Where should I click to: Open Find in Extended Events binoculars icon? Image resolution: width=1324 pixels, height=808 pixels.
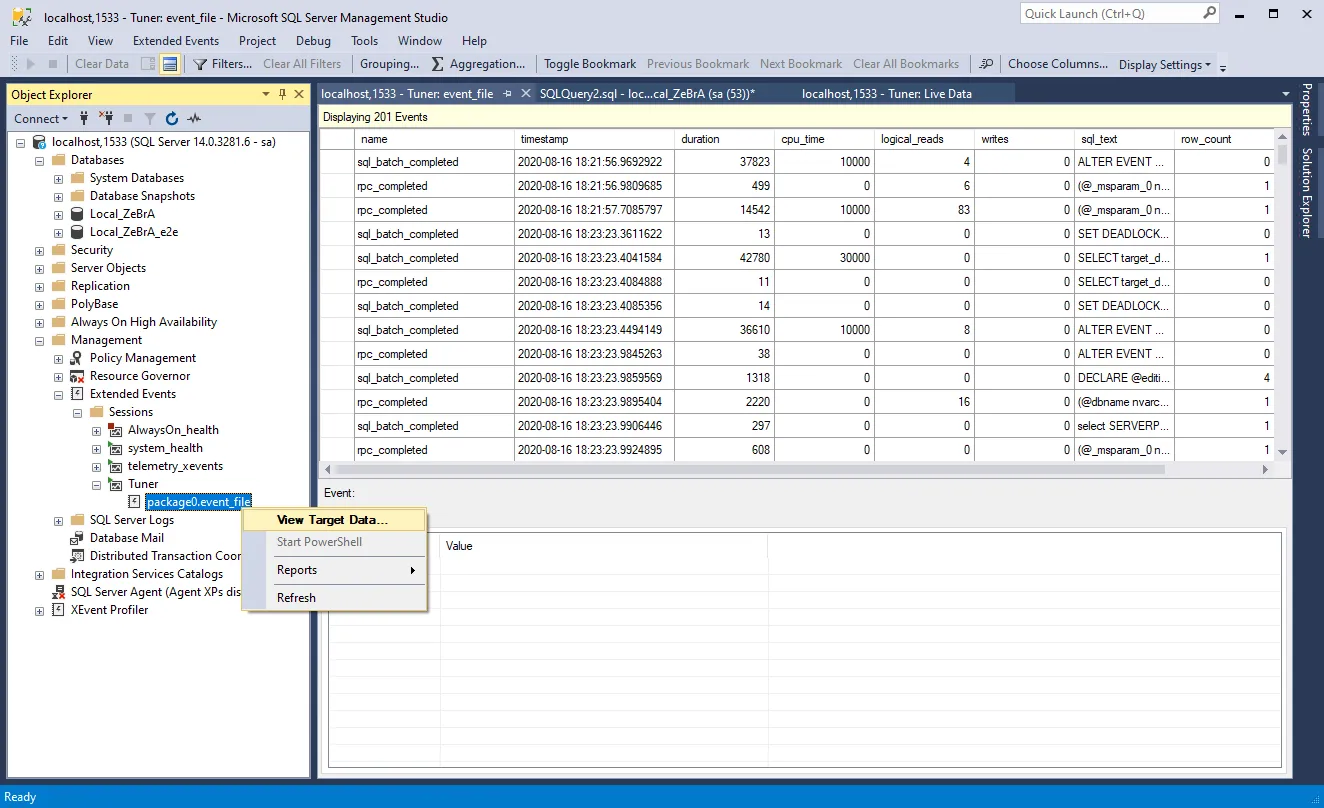pos(986,64)
